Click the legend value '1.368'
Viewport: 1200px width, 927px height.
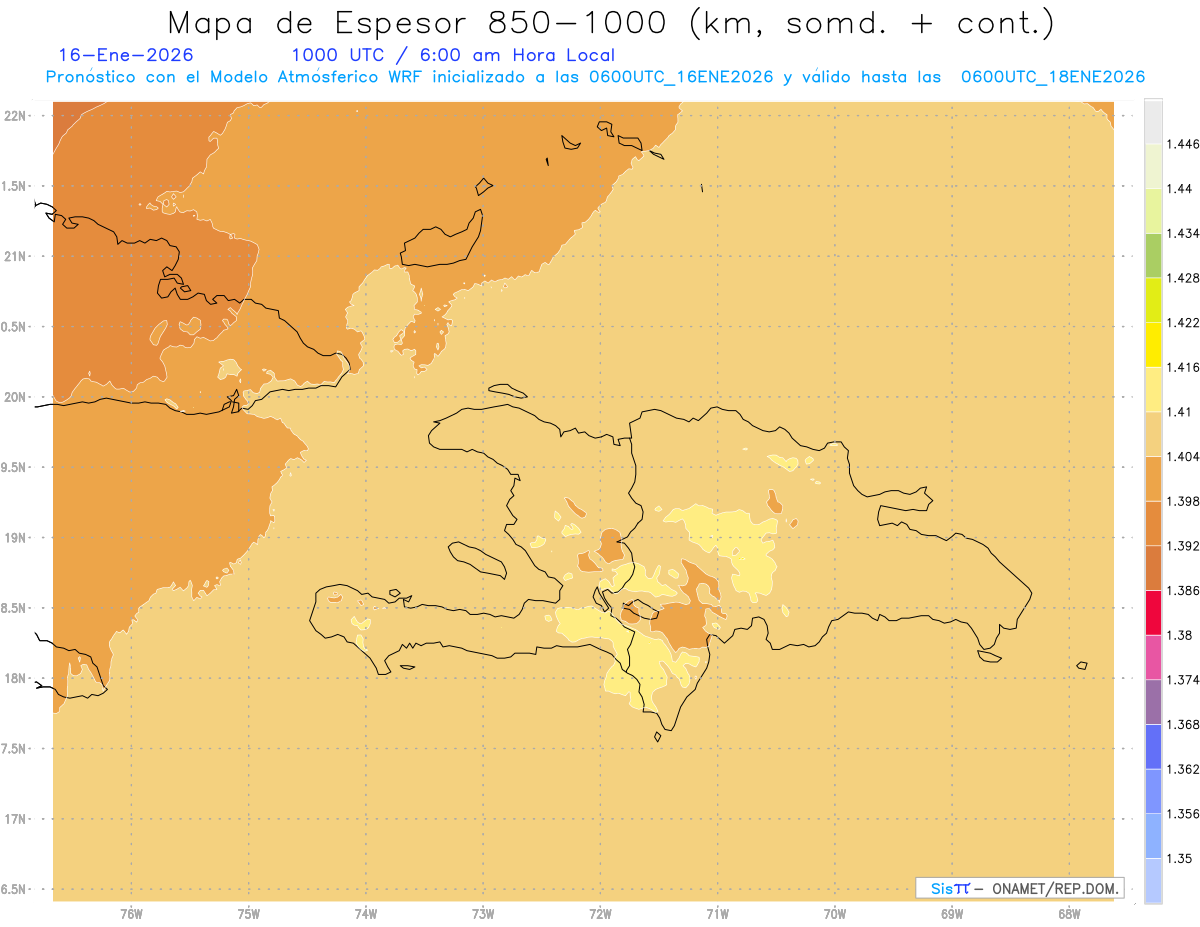pyautogui.click(x=1184, y=724)
